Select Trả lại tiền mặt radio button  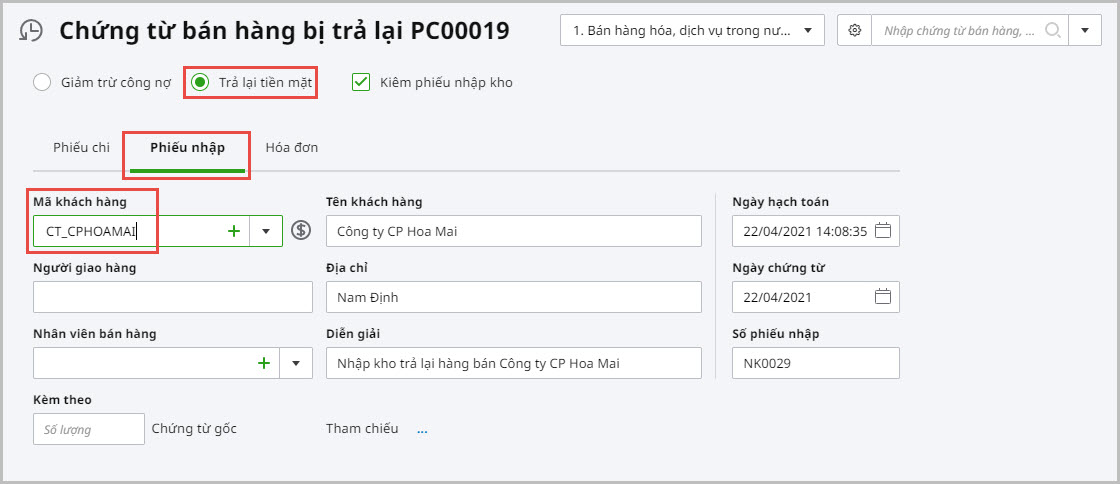pyautogui.click(x=200, y=83)
